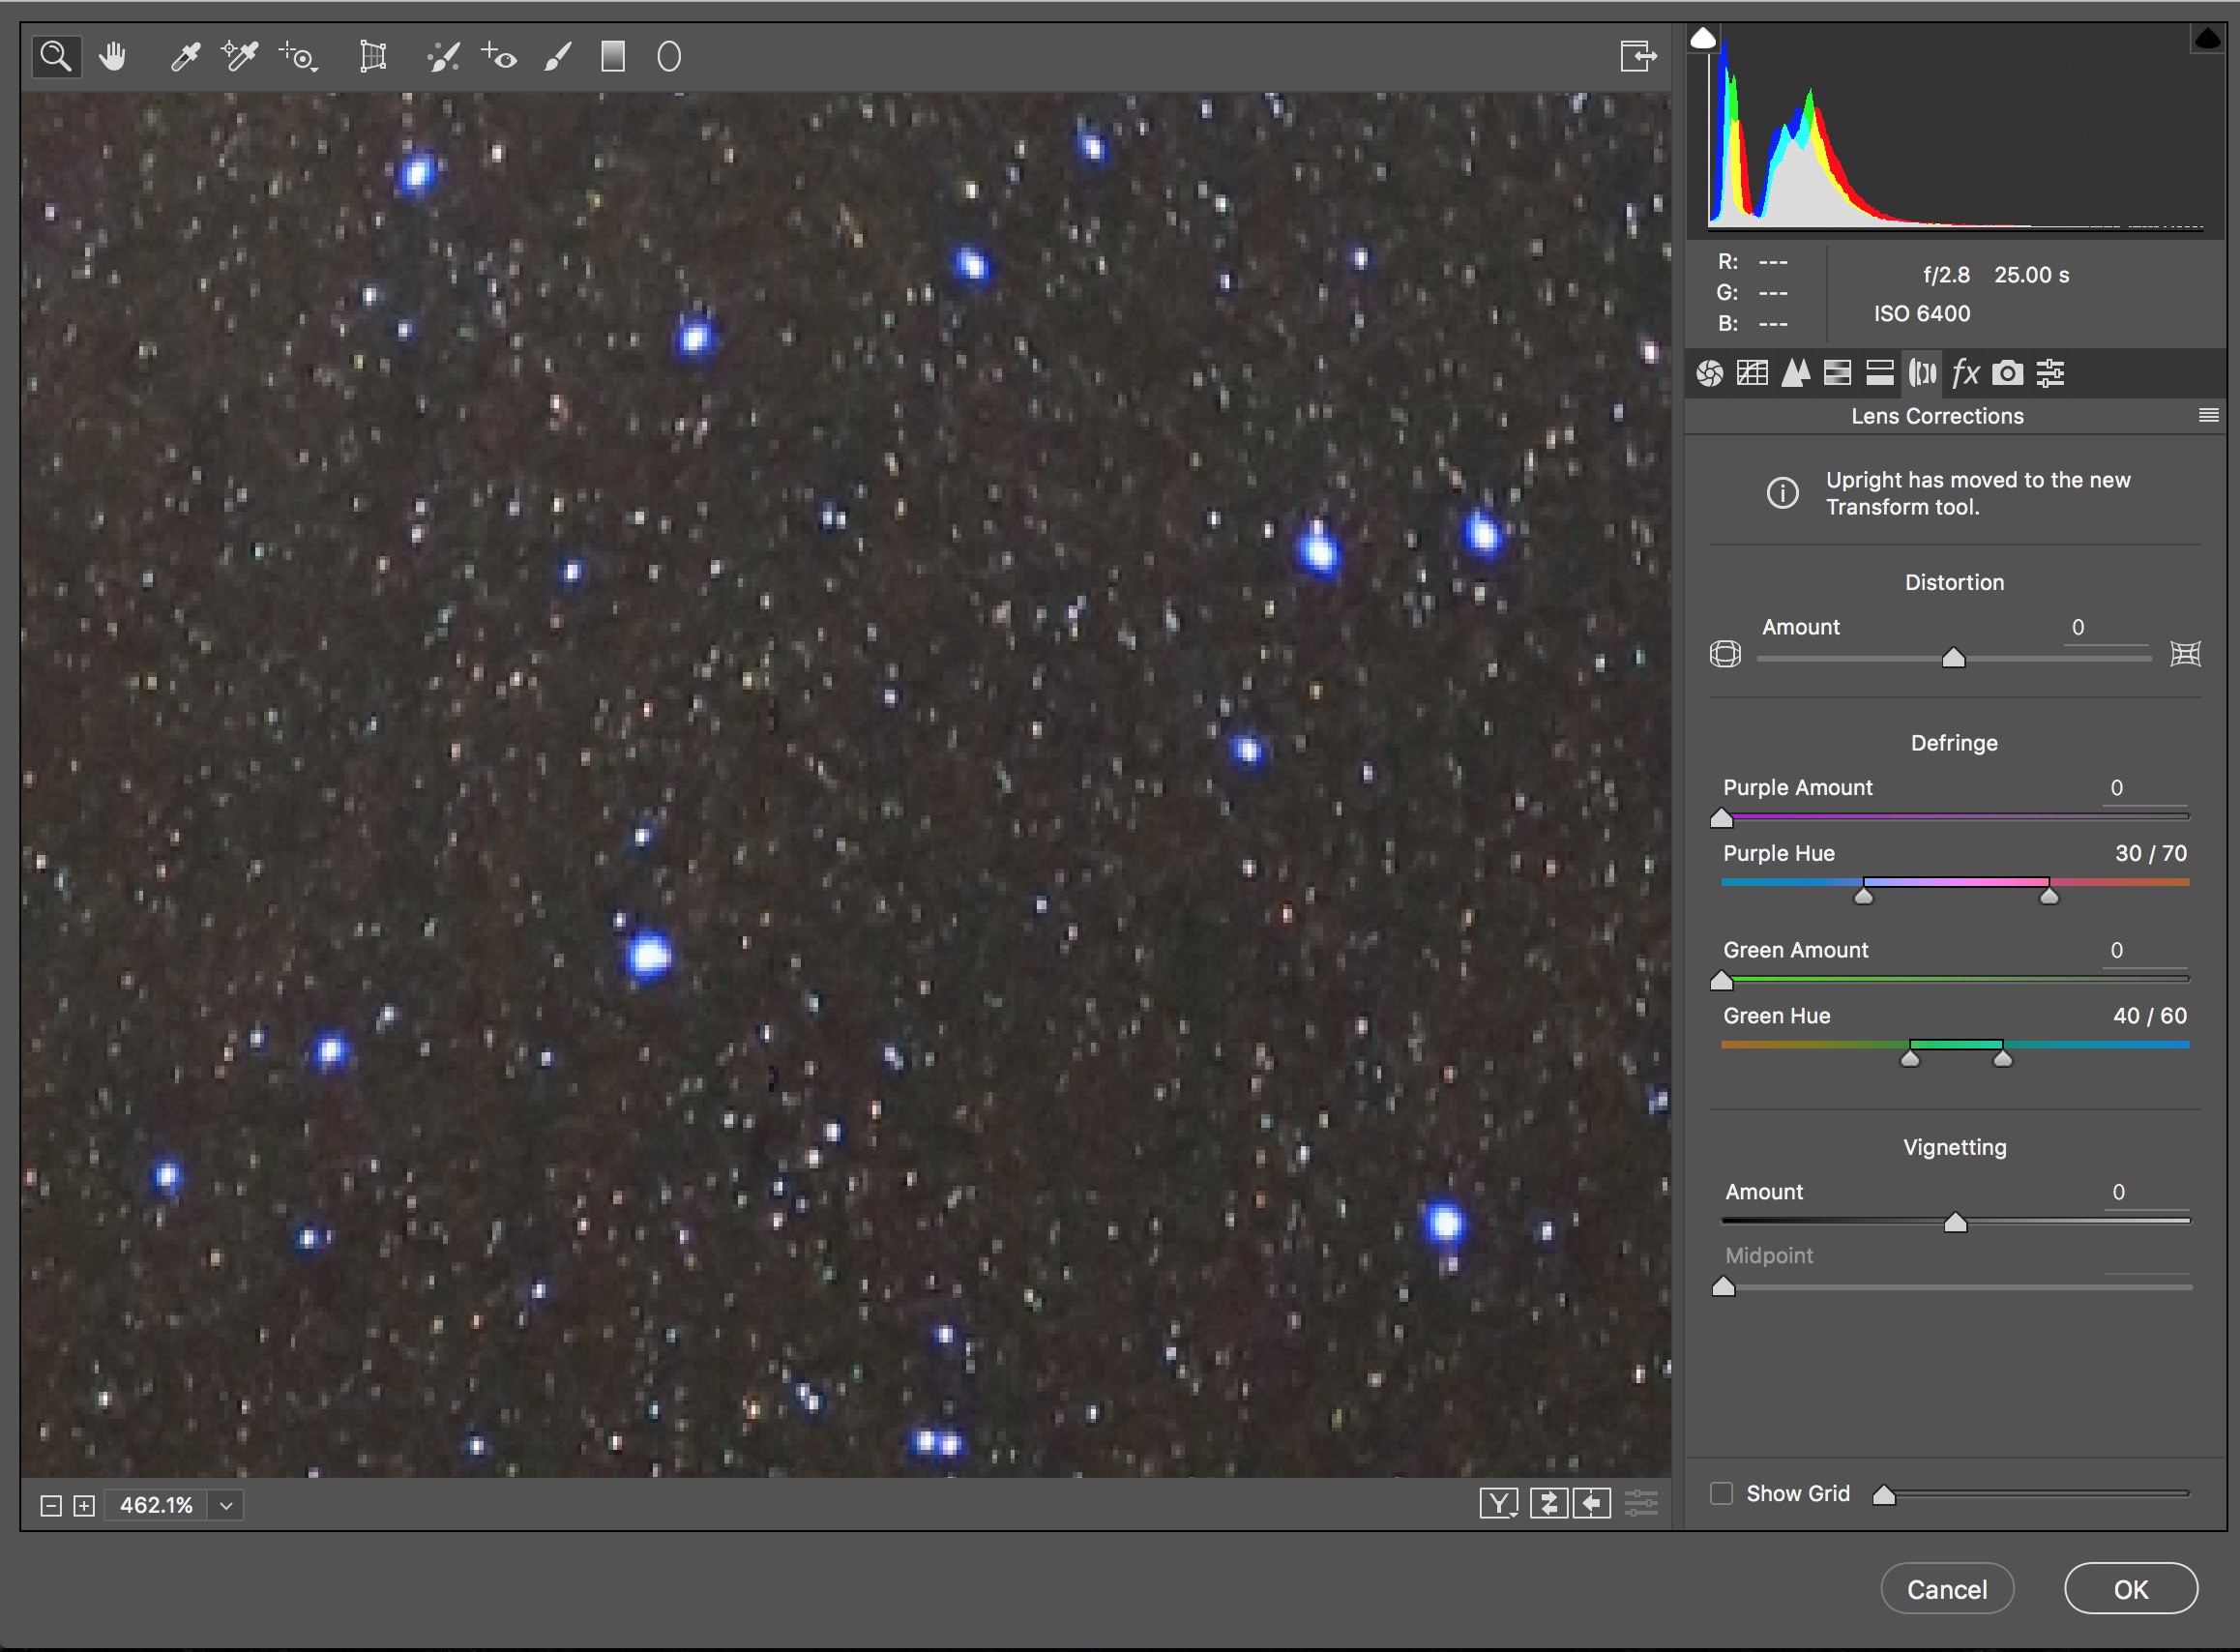
Task: Click the Green Hue left range handle
Action: [1910, 1057]
